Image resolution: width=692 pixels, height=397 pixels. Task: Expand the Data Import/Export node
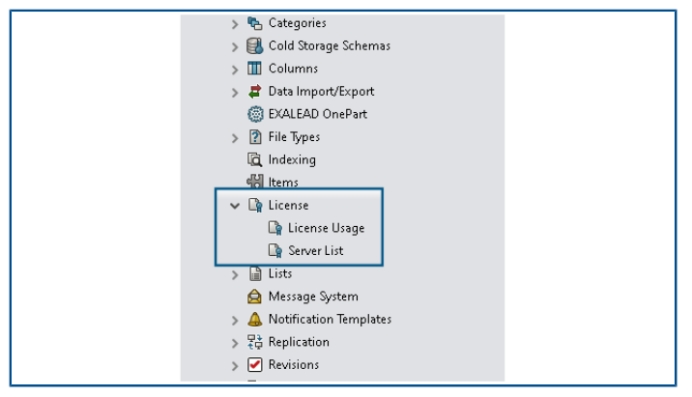235,92
